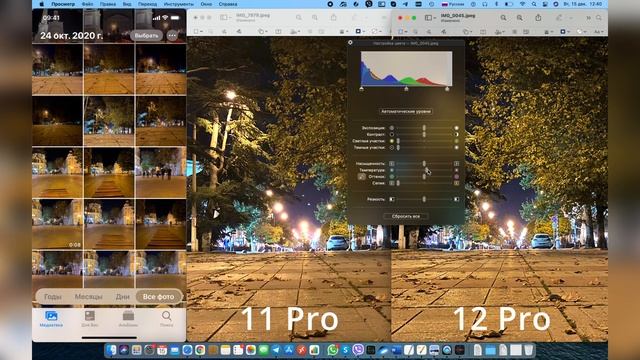This screenshot has height=360, width=640.
Task: Open the first photo thumbnail in the grid
Action: (x=57, y=69)
